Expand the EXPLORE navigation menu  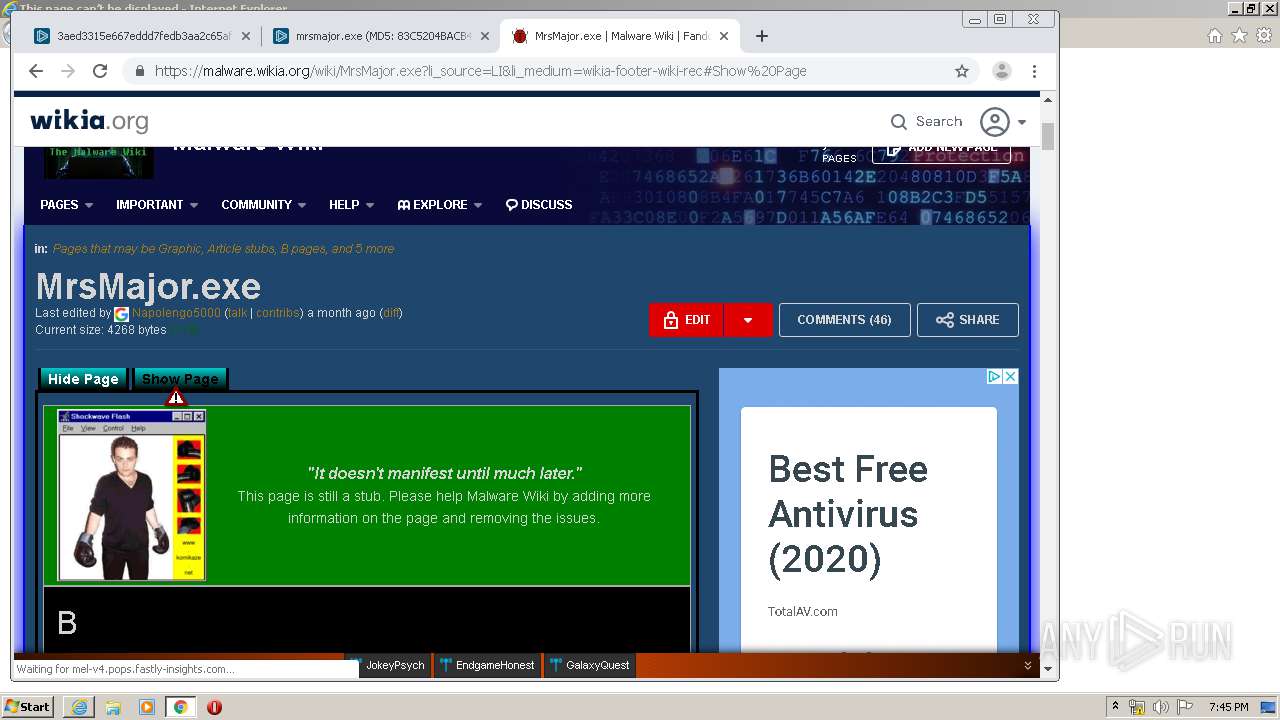[x=440, y=204]
